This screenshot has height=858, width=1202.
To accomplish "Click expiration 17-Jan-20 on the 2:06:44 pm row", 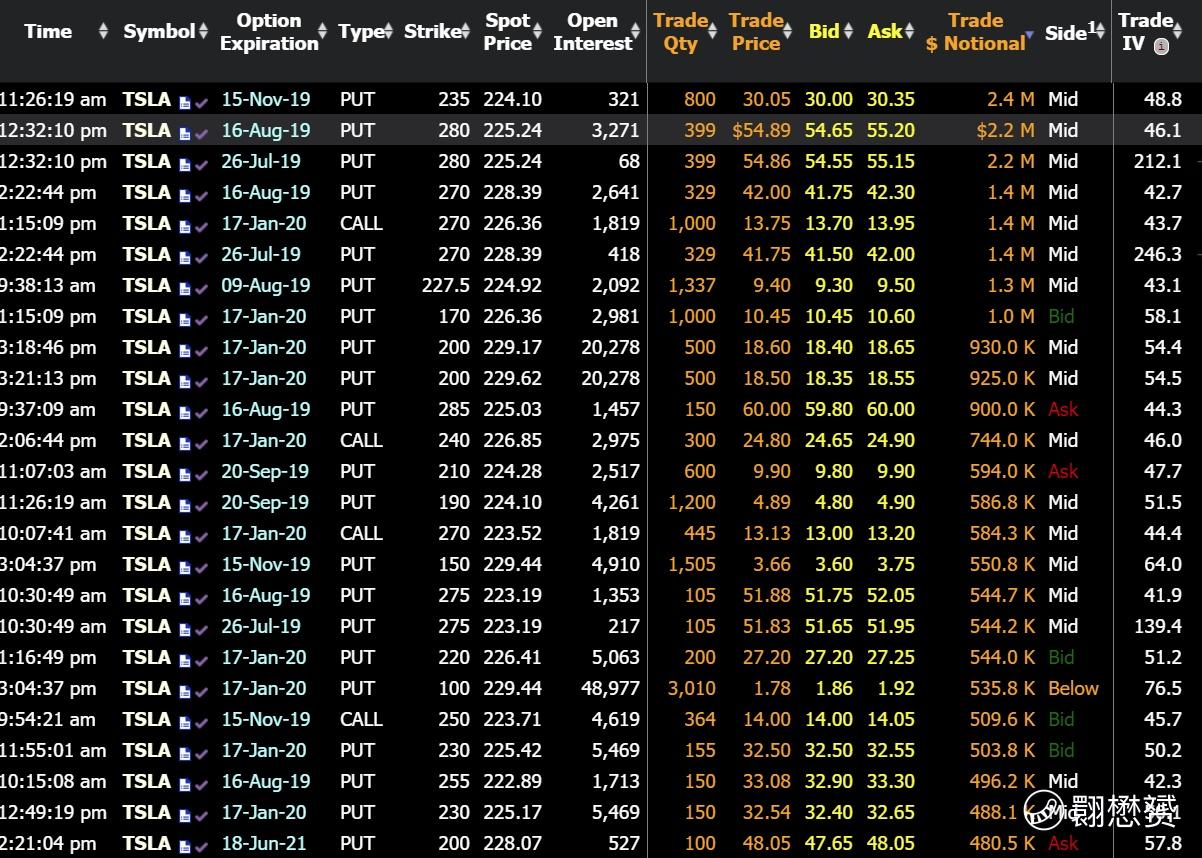I will pyautogui.click(x=264, y=440).
